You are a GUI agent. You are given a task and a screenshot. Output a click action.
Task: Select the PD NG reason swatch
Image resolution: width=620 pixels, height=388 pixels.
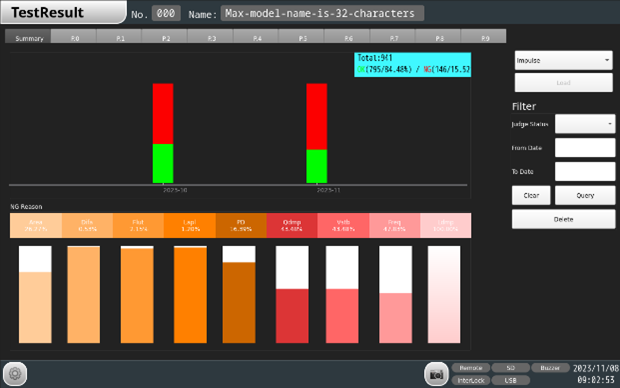241,225
